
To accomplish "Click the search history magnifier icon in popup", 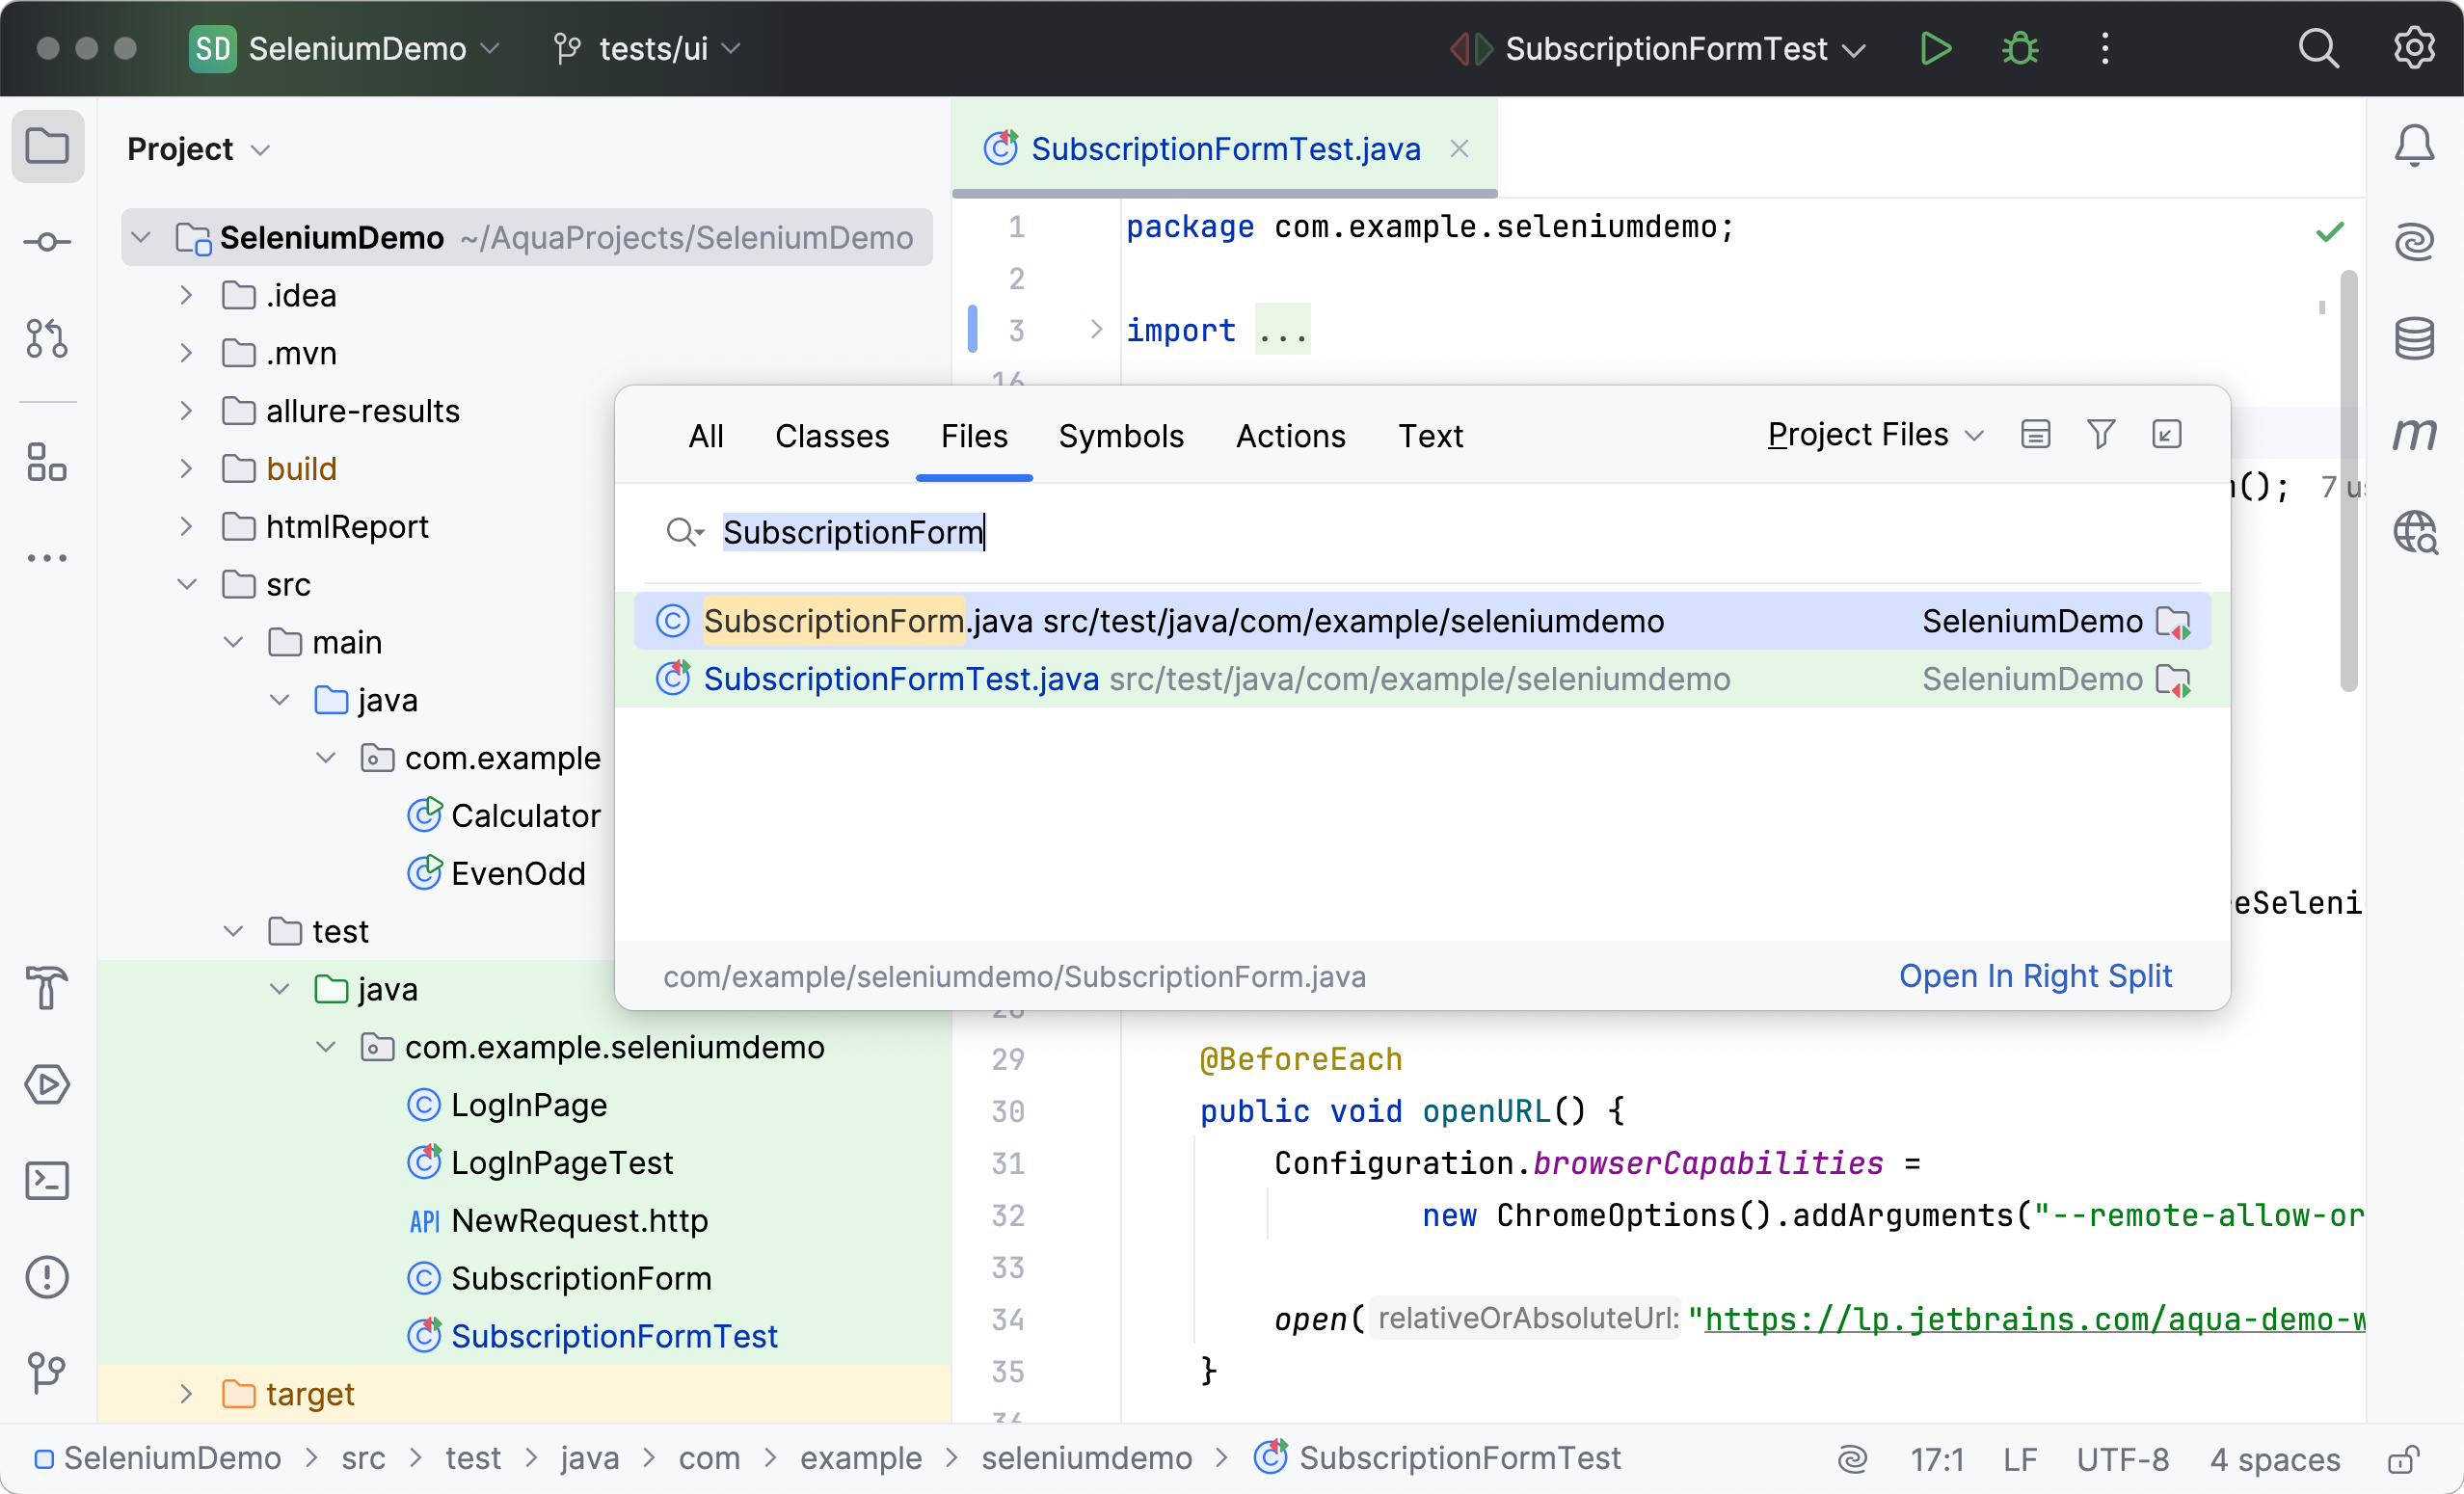I will click(685, 532).
